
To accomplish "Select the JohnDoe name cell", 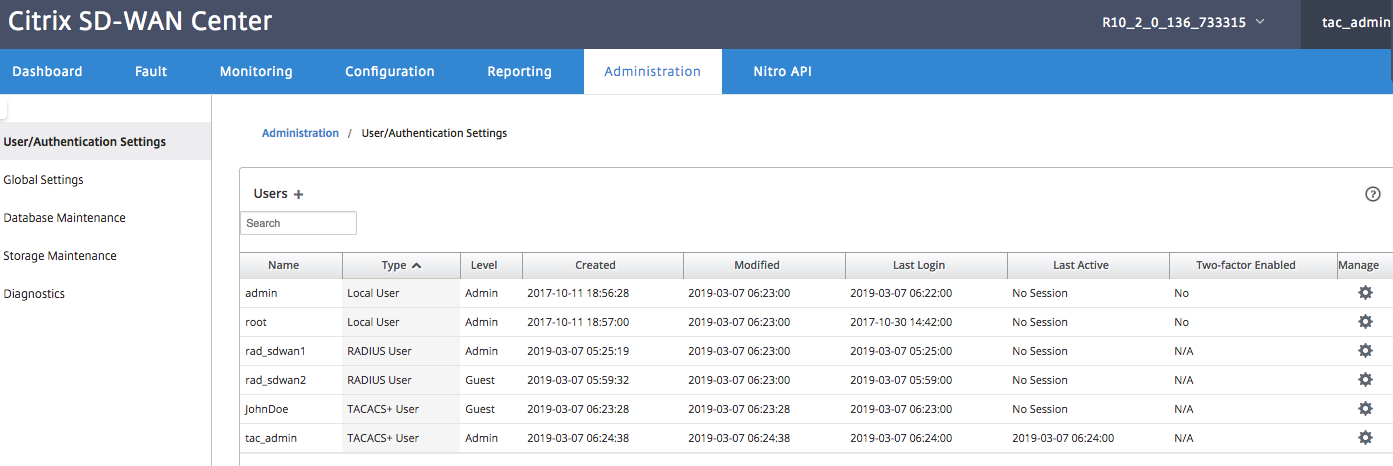I will [269, 409].
